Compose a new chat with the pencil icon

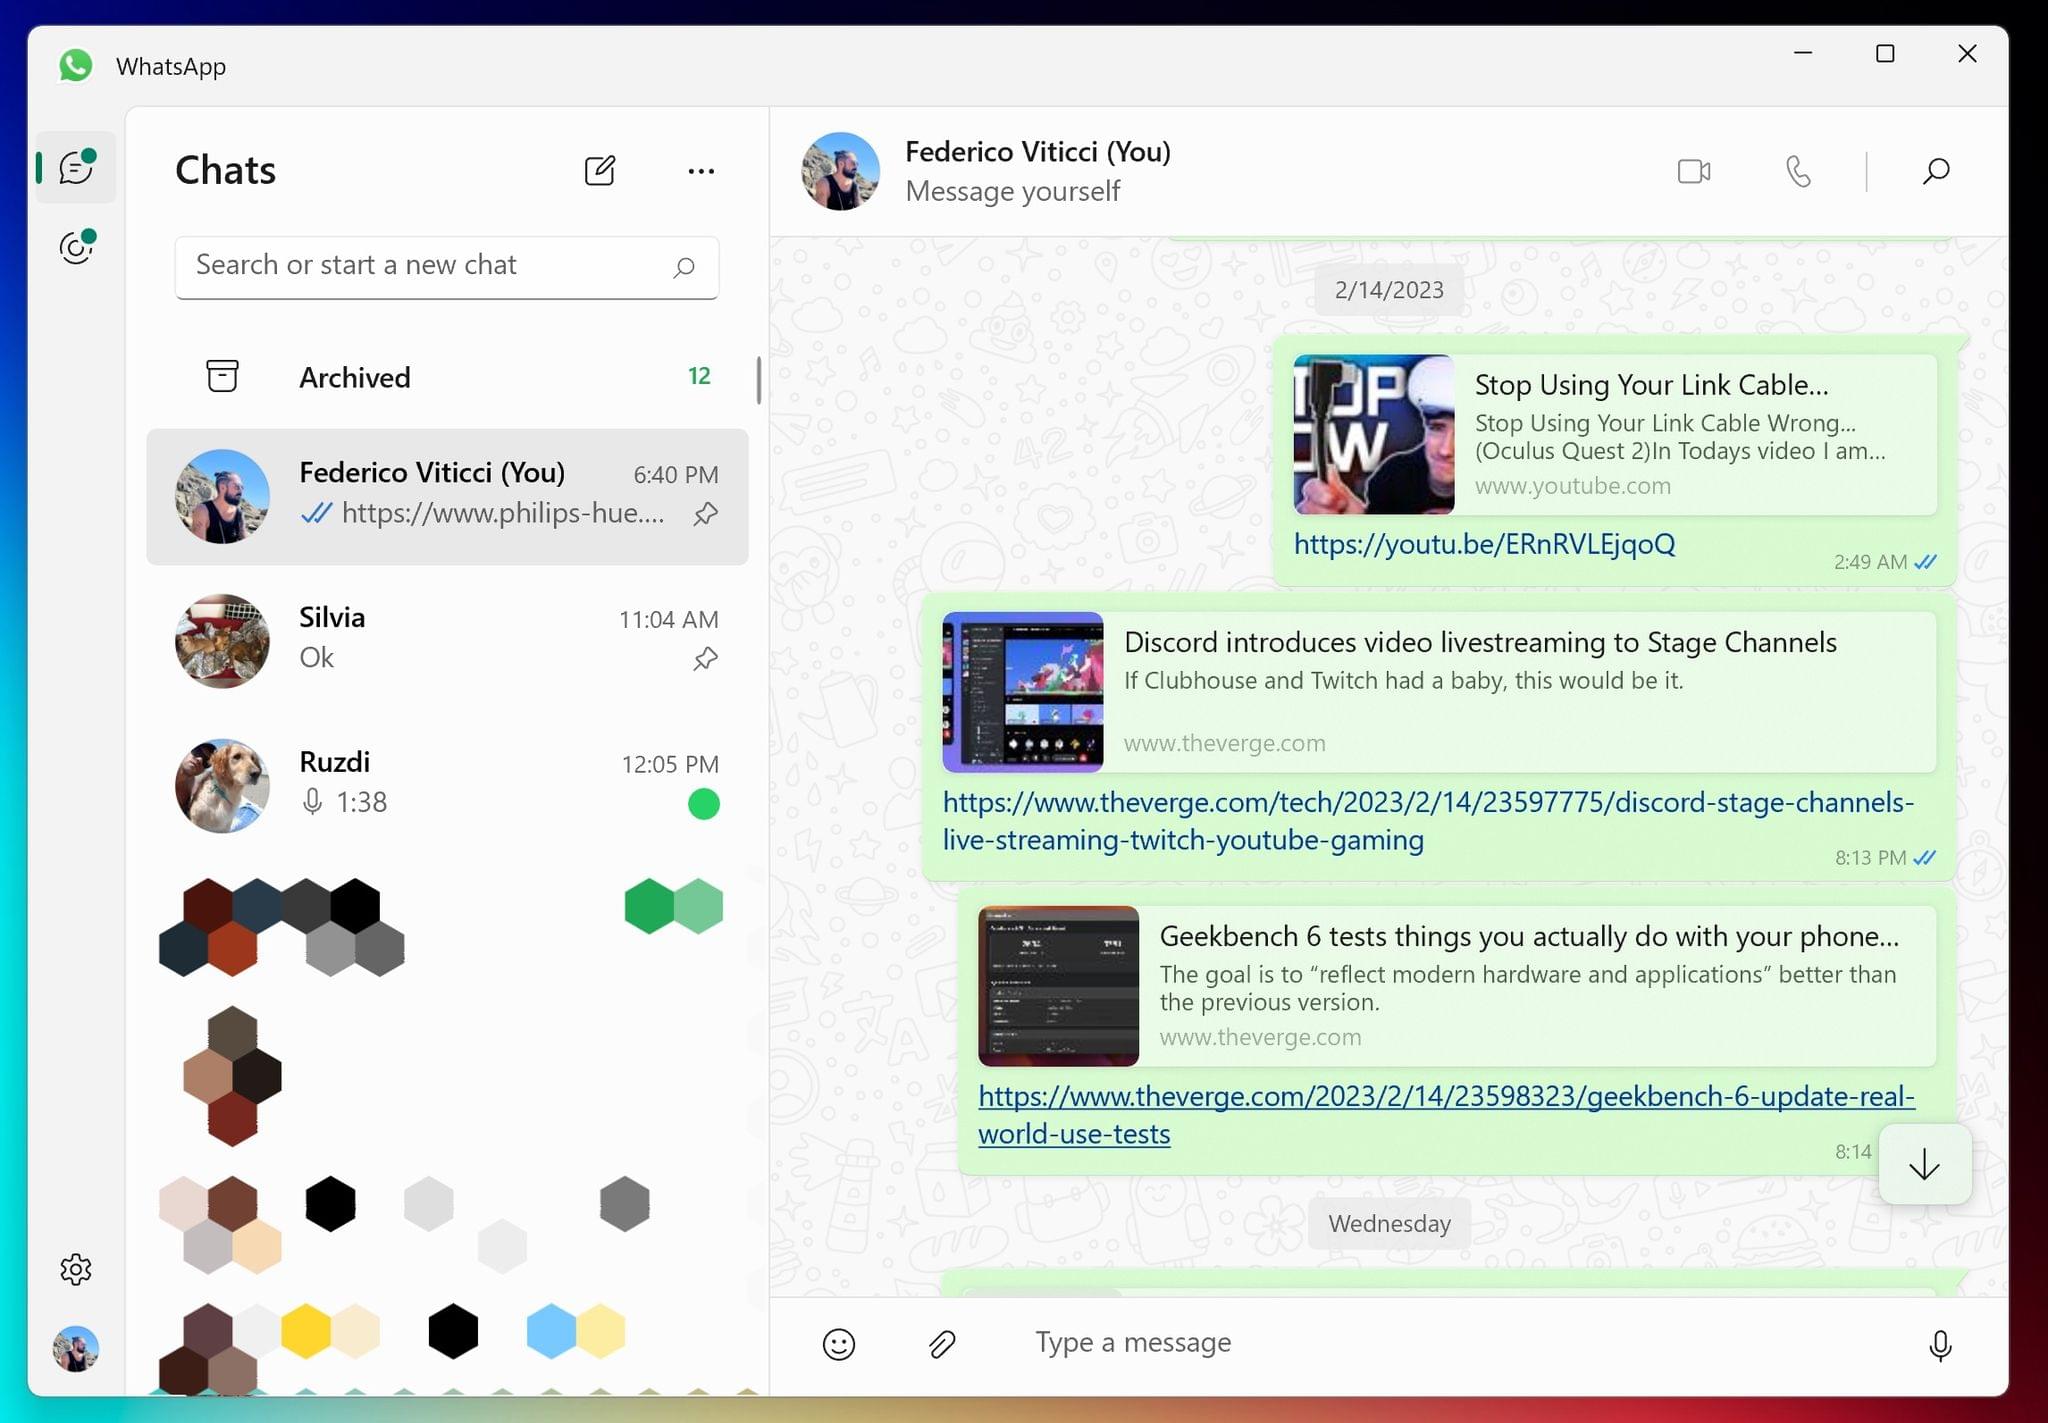click(601, 171)
